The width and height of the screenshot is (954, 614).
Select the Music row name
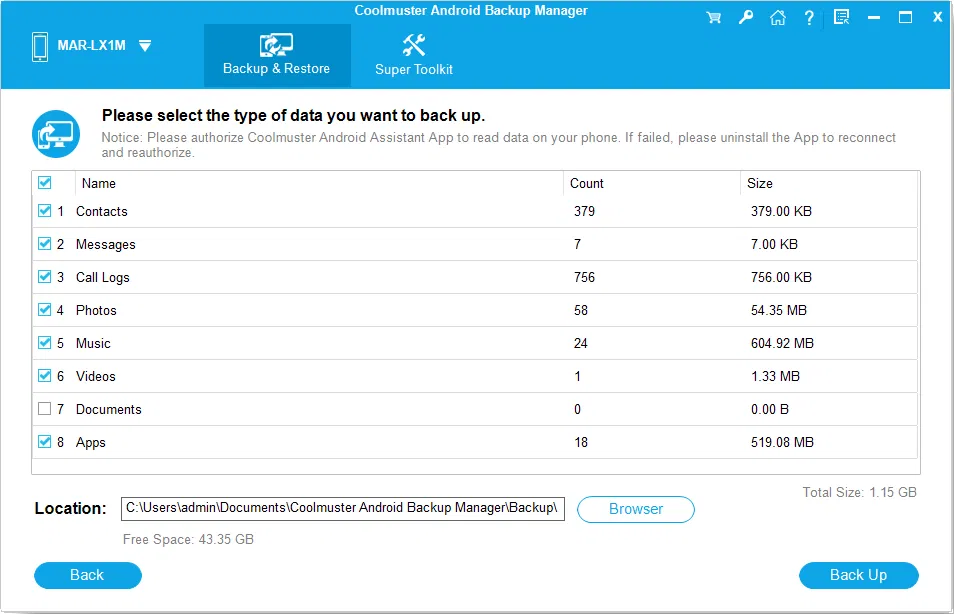(x=93, y=343)
